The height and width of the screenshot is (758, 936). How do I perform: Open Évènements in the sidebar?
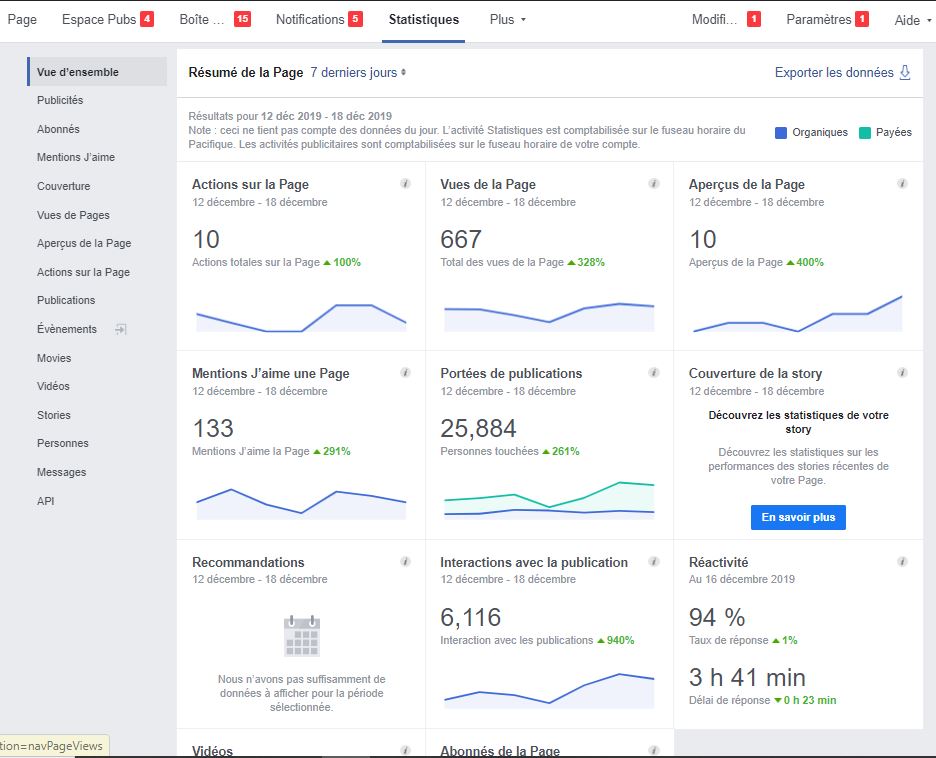66,329
